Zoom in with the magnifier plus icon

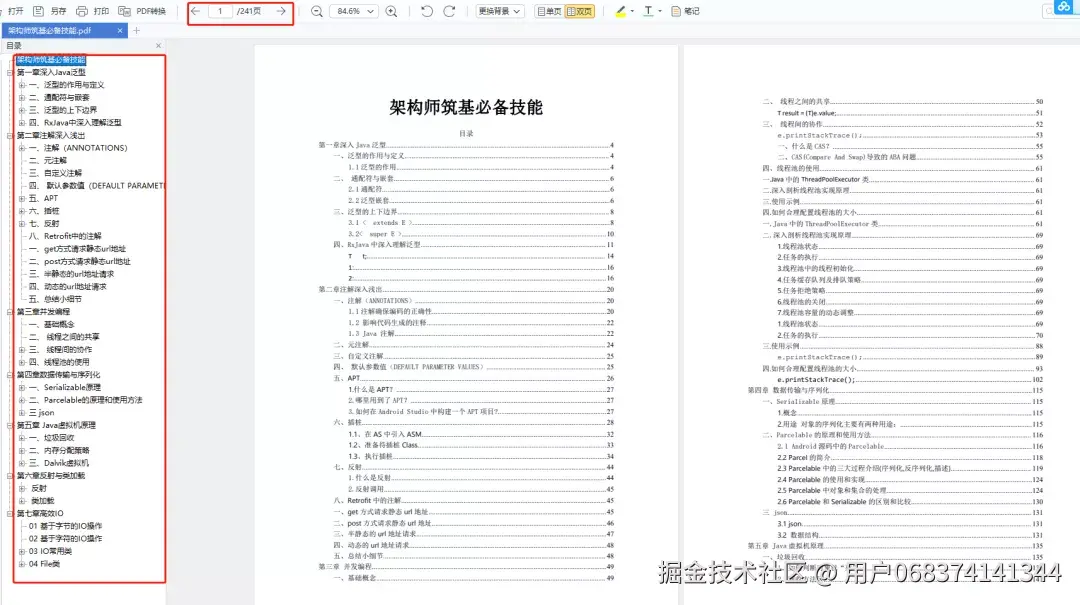[390, 11]
